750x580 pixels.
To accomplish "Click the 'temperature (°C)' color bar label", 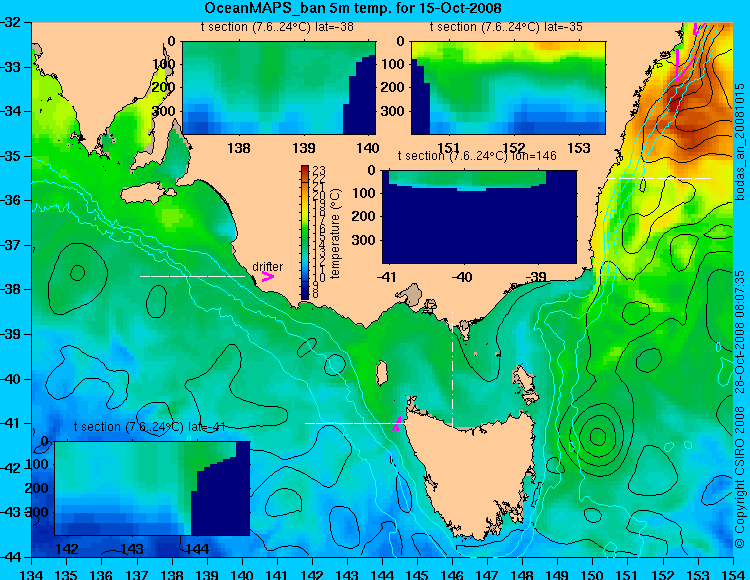I will (335, 233).
